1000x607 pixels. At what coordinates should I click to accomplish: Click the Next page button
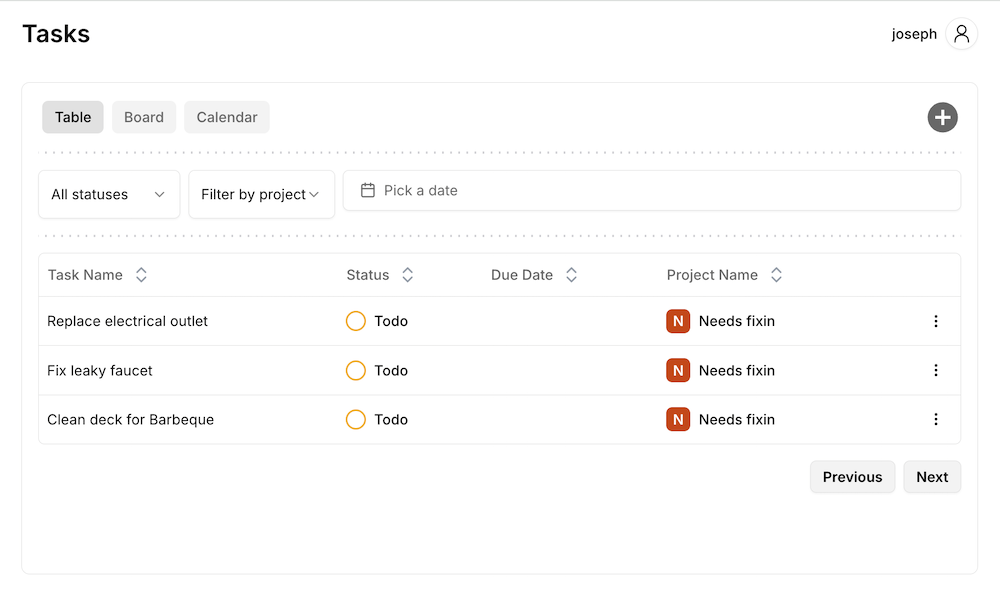coord(932,477)
